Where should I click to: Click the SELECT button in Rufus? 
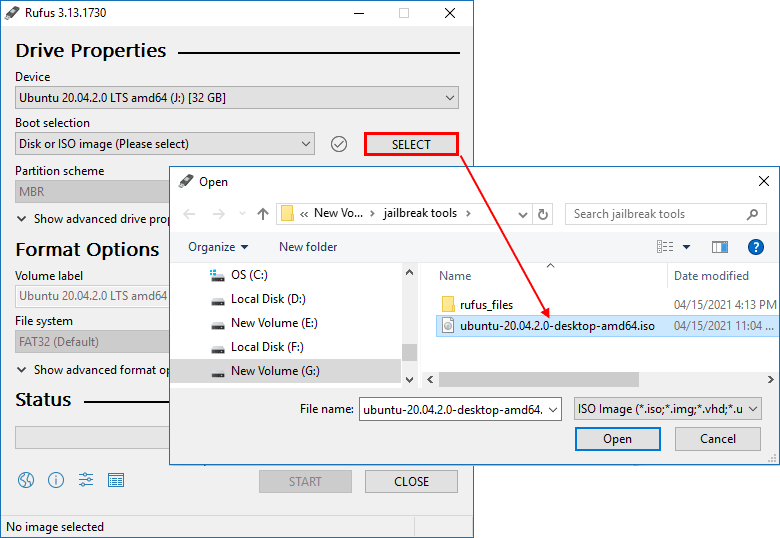(x=411, y=144)
